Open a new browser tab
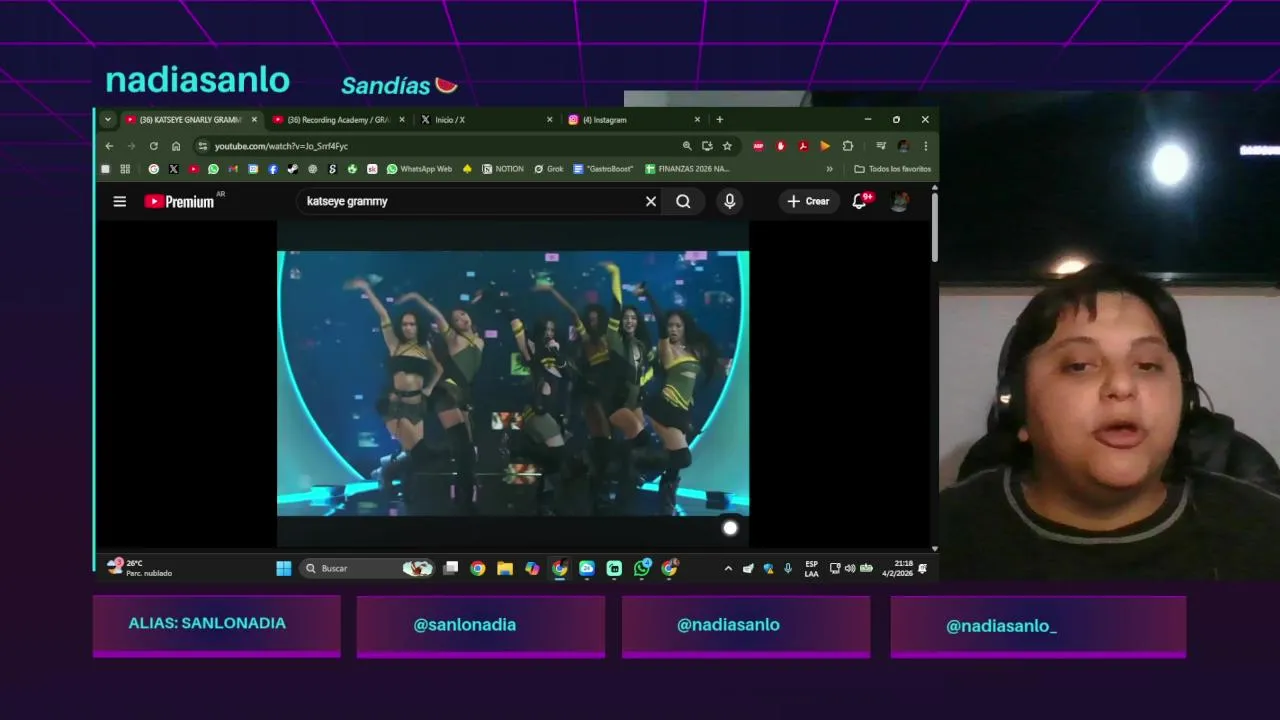Viewport: 1280px width, 720px height. pyautogui.click(x=719, y=119)
